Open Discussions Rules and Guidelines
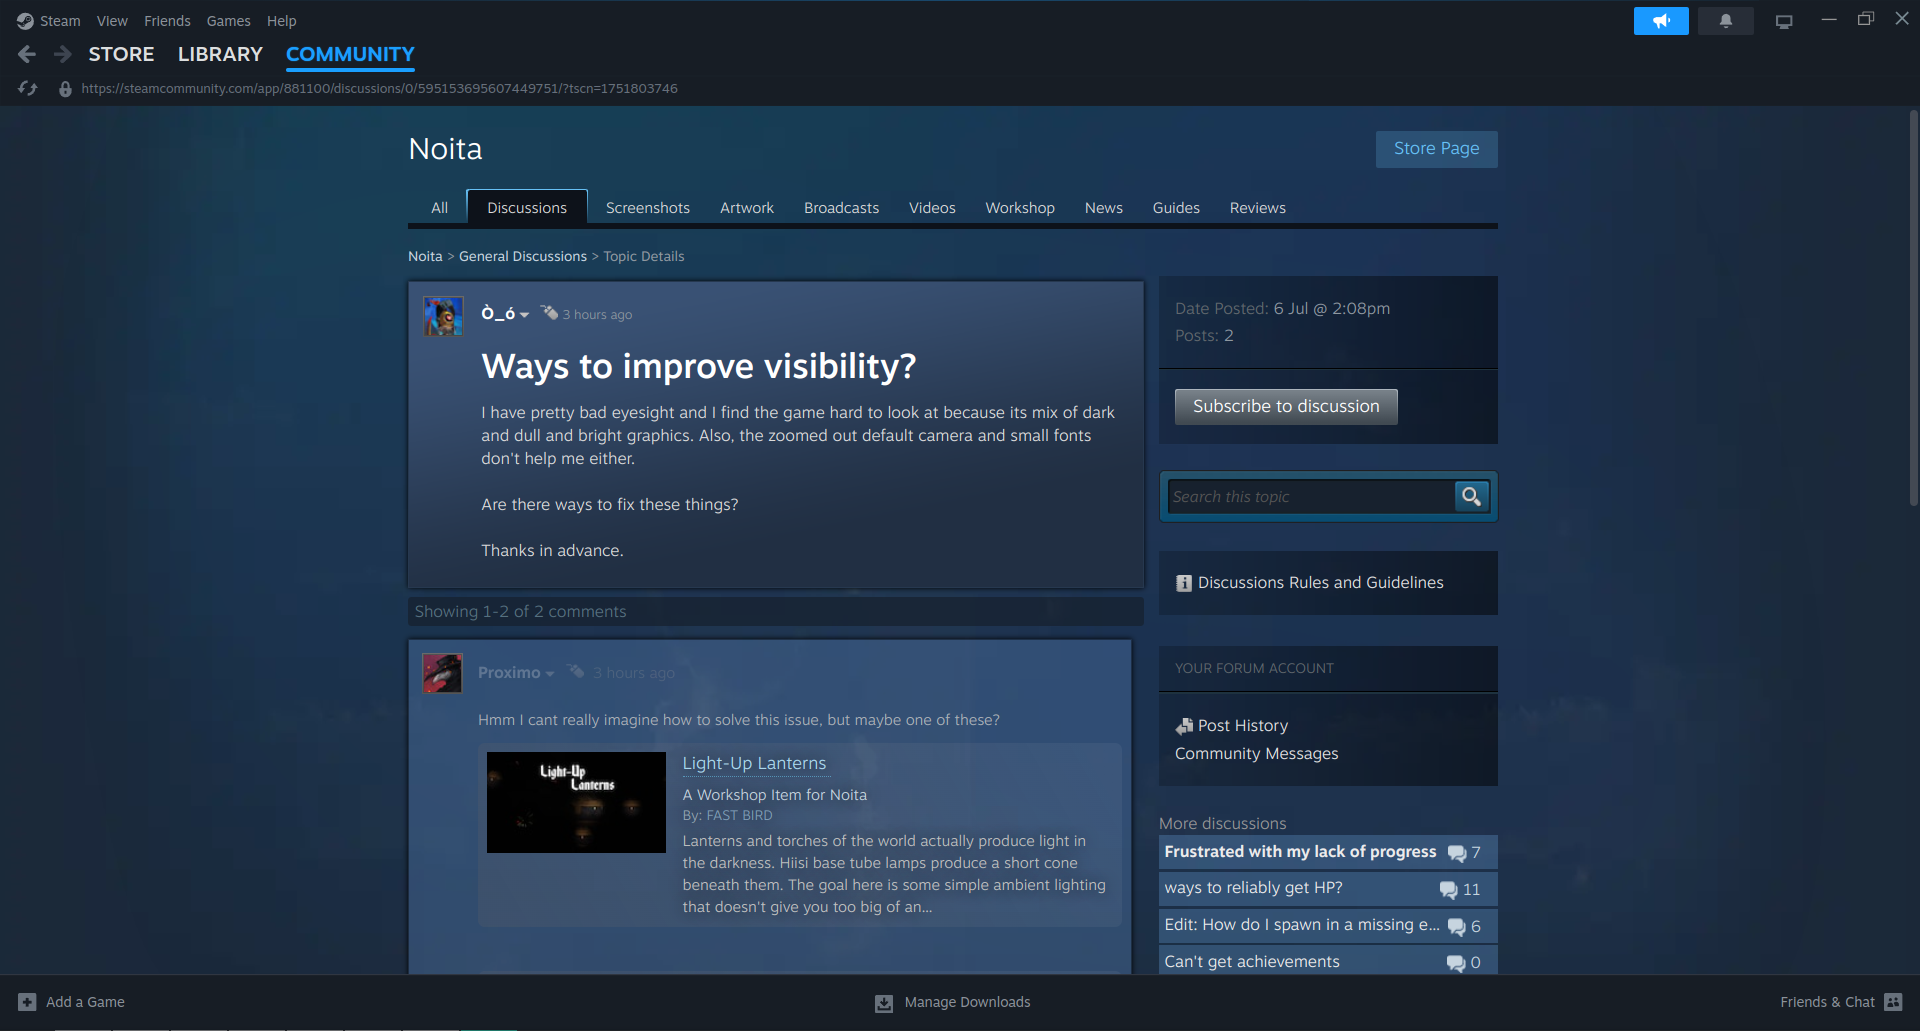1920x1031 pixels. click(1320, 583)
